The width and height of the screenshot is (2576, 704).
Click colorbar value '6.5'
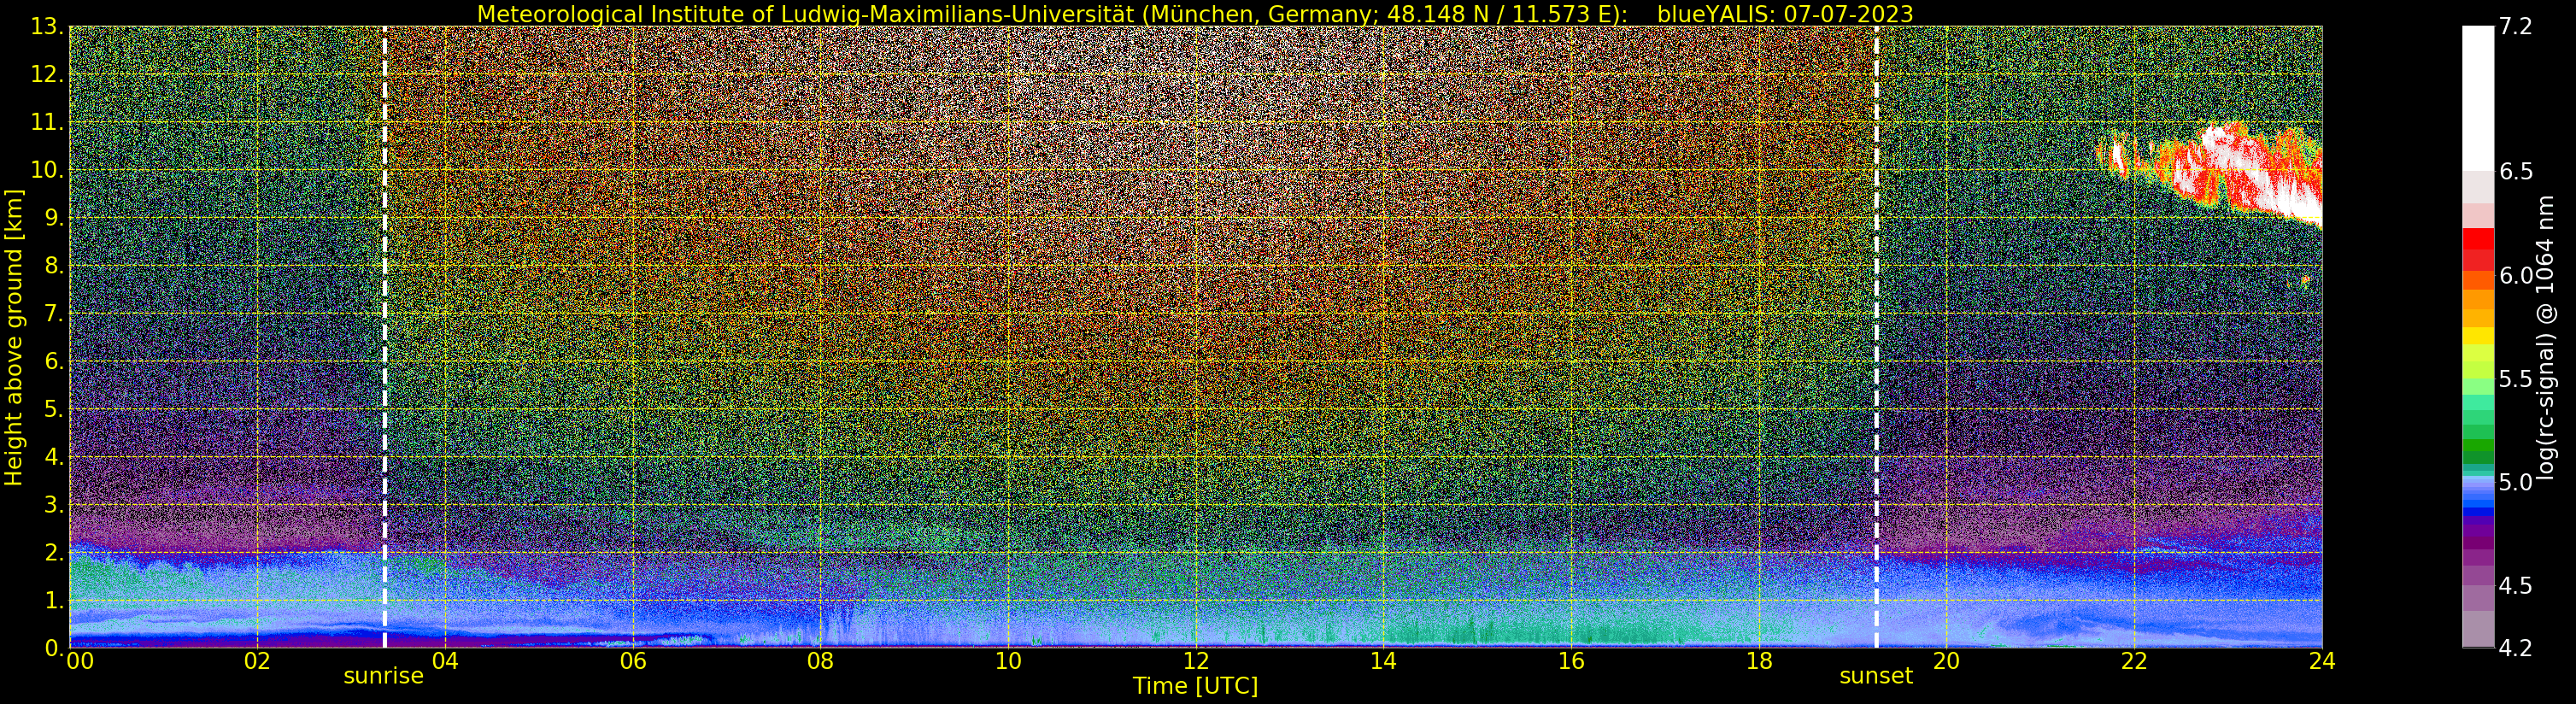(2516, 171)
